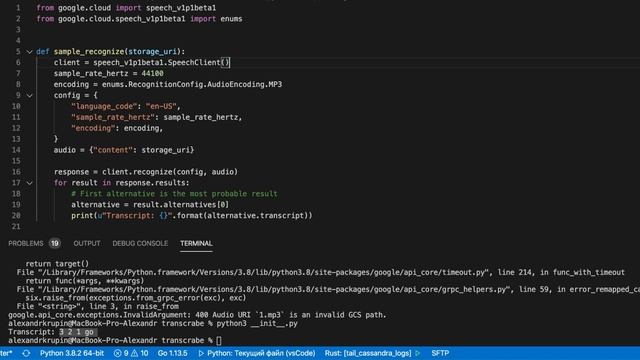Click the grpc_helpers.py file path in terminal

(275, 290)
